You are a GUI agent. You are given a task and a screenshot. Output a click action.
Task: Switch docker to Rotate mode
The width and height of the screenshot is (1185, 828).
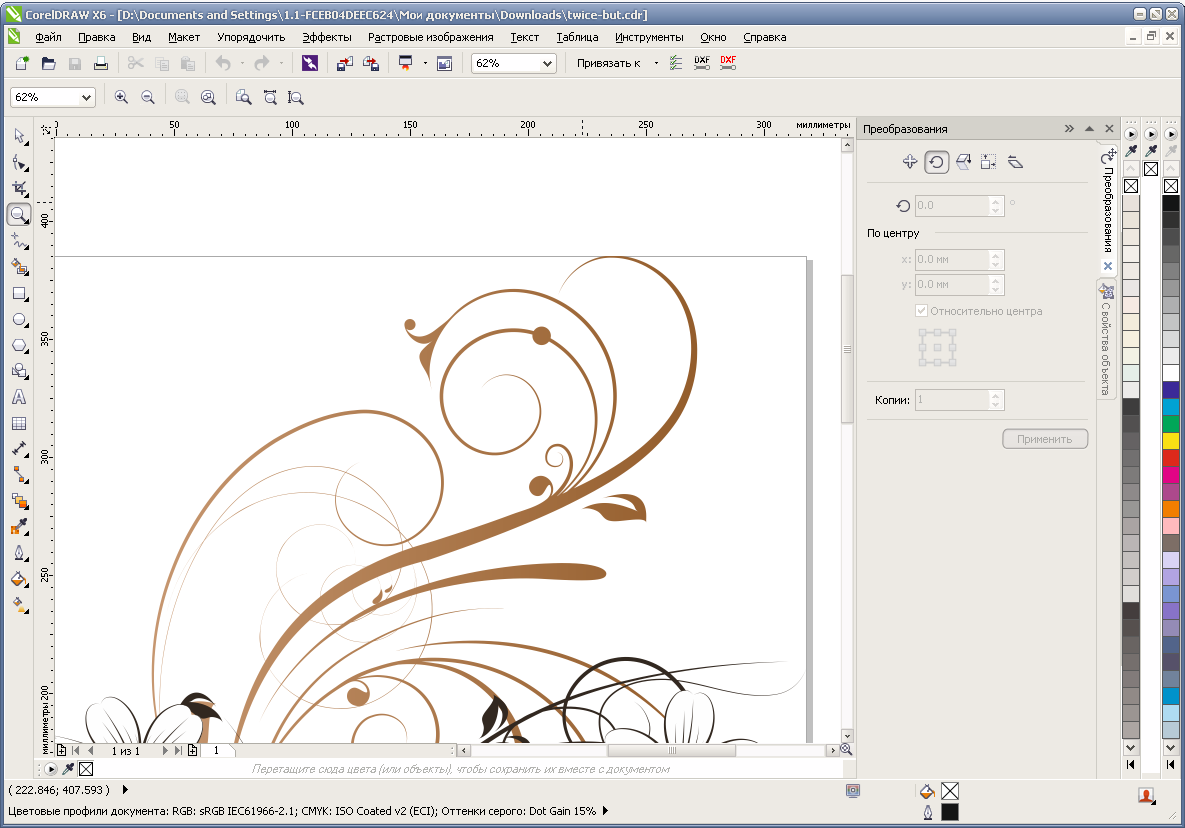(x=936, y=162)
